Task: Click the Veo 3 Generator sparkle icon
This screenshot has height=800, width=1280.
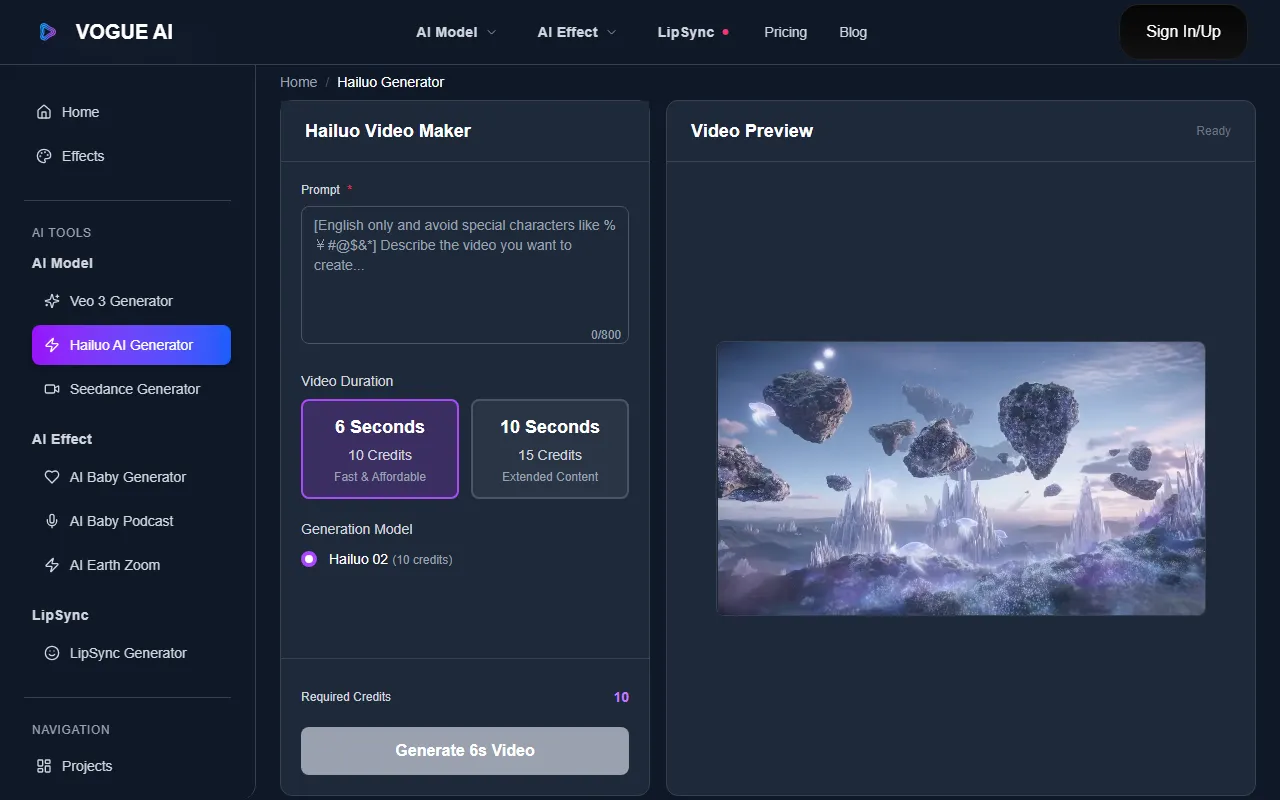Action: (x=52, y=301)
